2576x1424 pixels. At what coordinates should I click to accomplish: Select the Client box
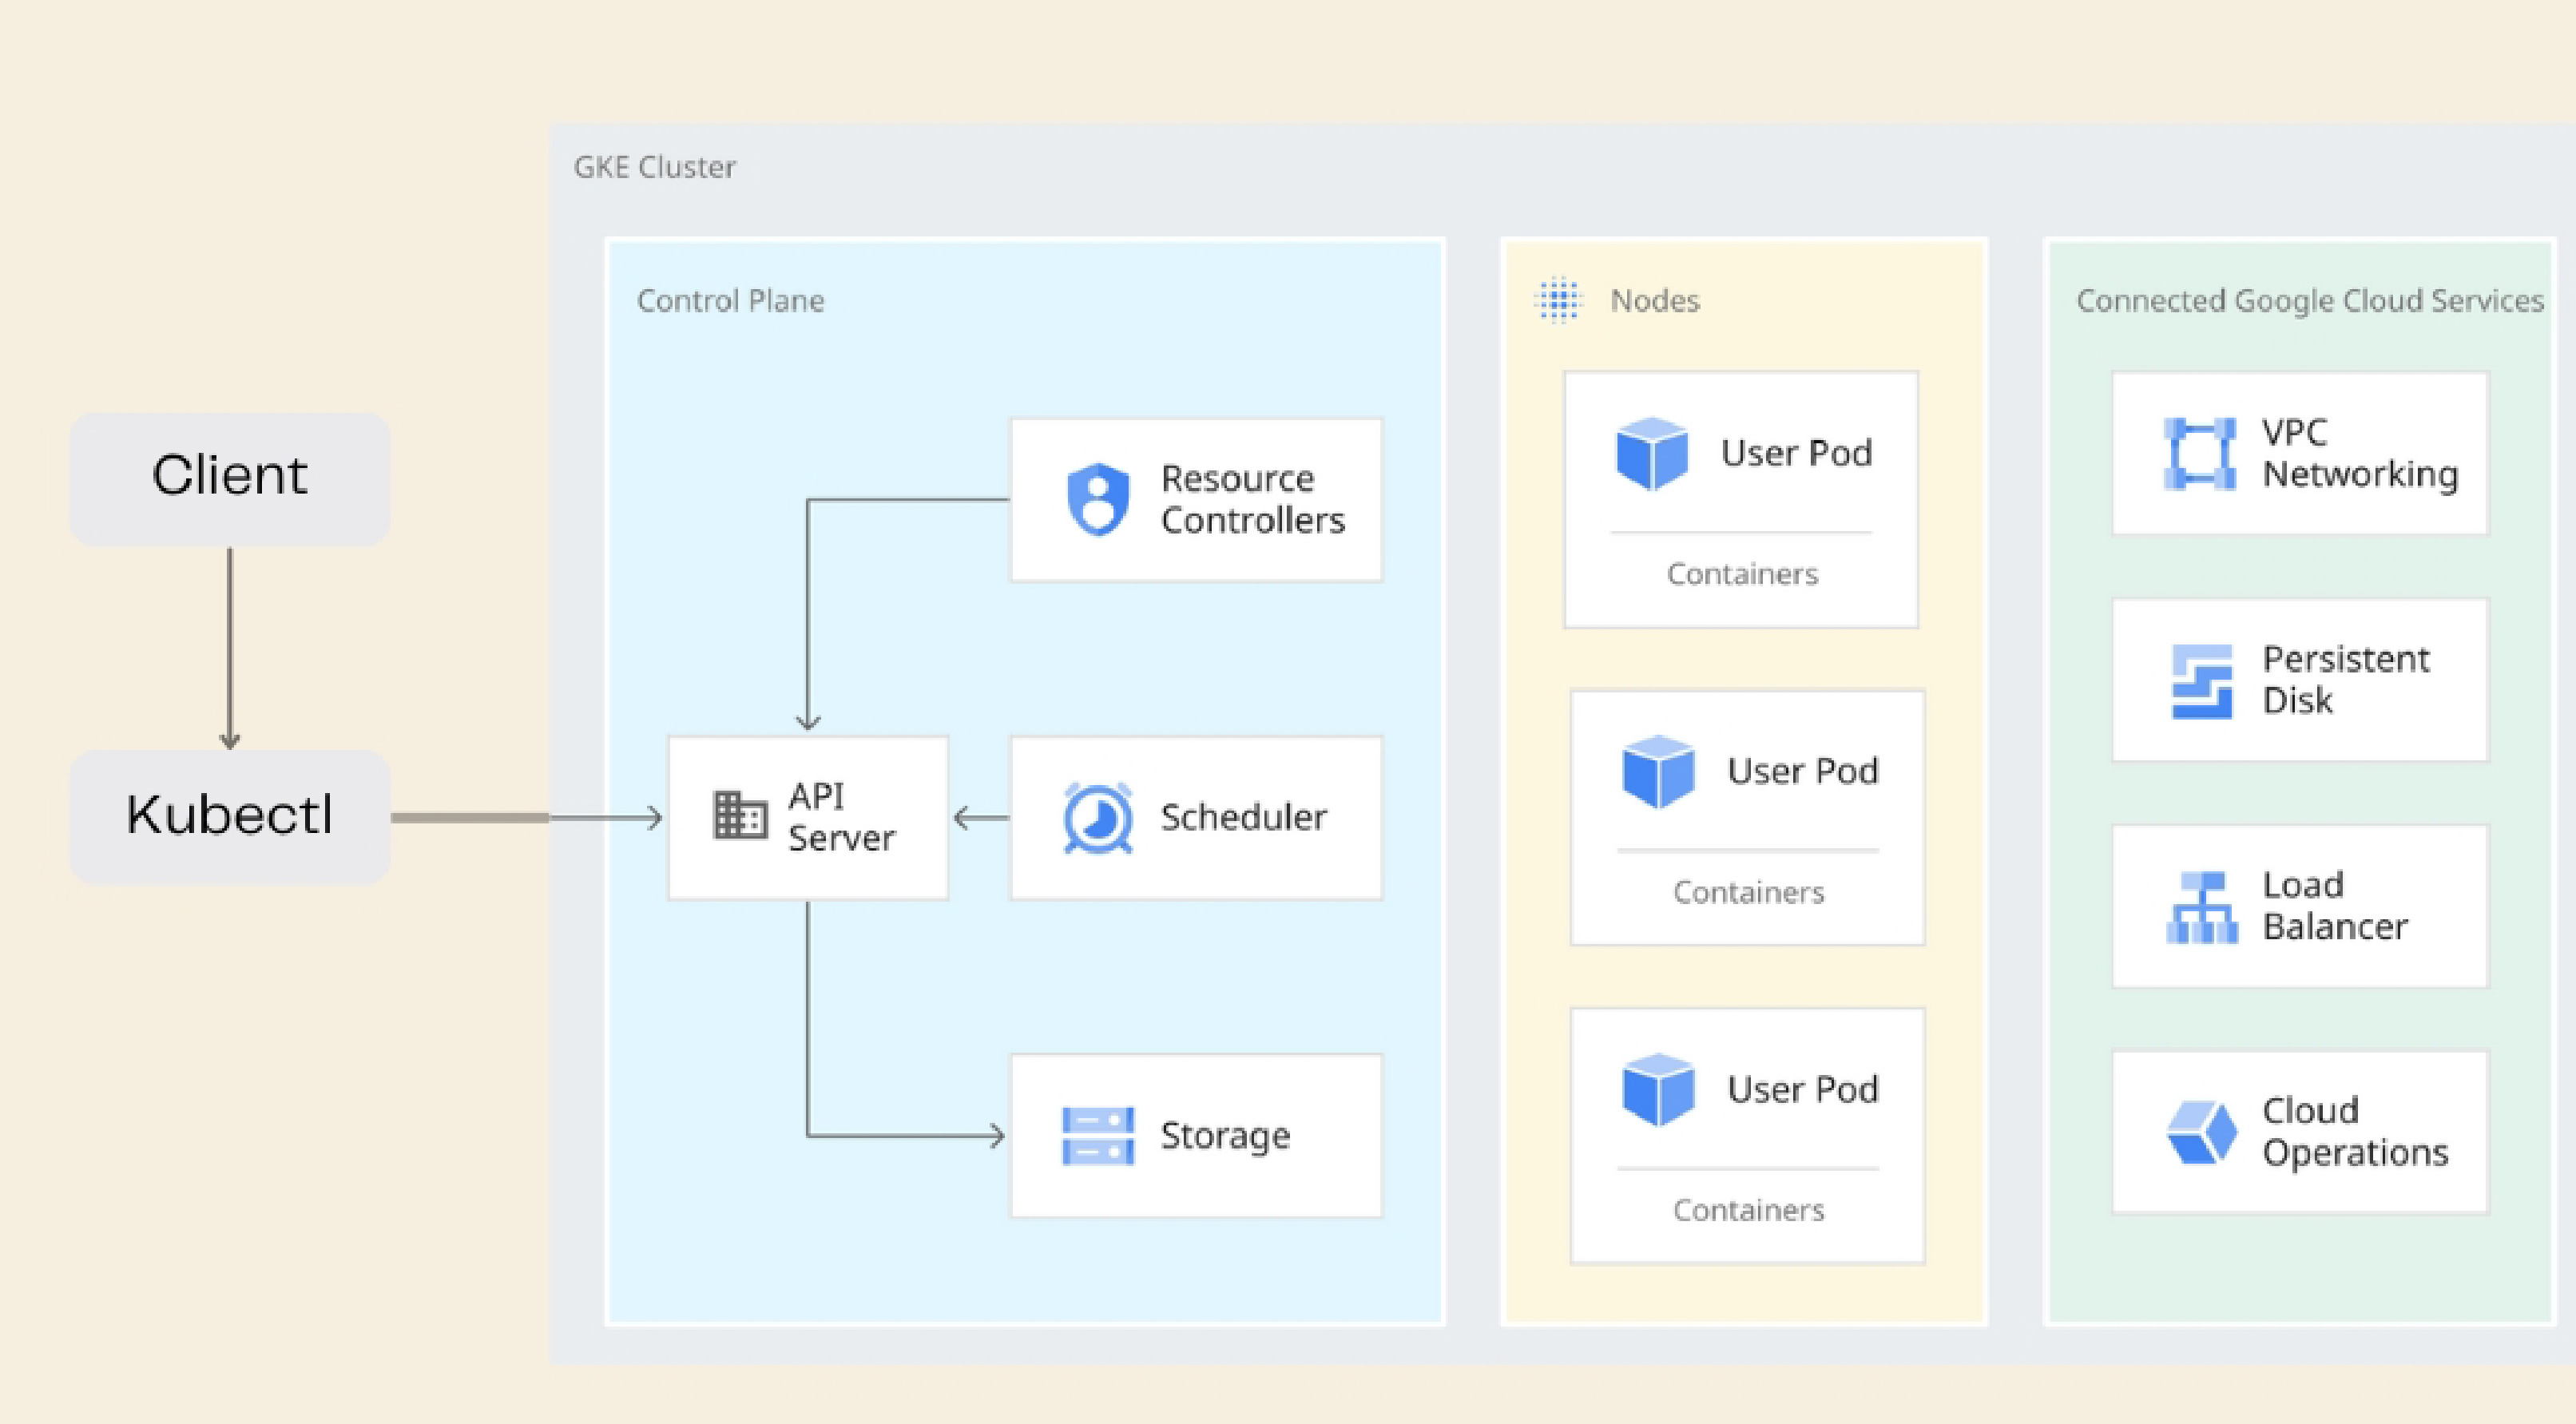tap(230, 478)
